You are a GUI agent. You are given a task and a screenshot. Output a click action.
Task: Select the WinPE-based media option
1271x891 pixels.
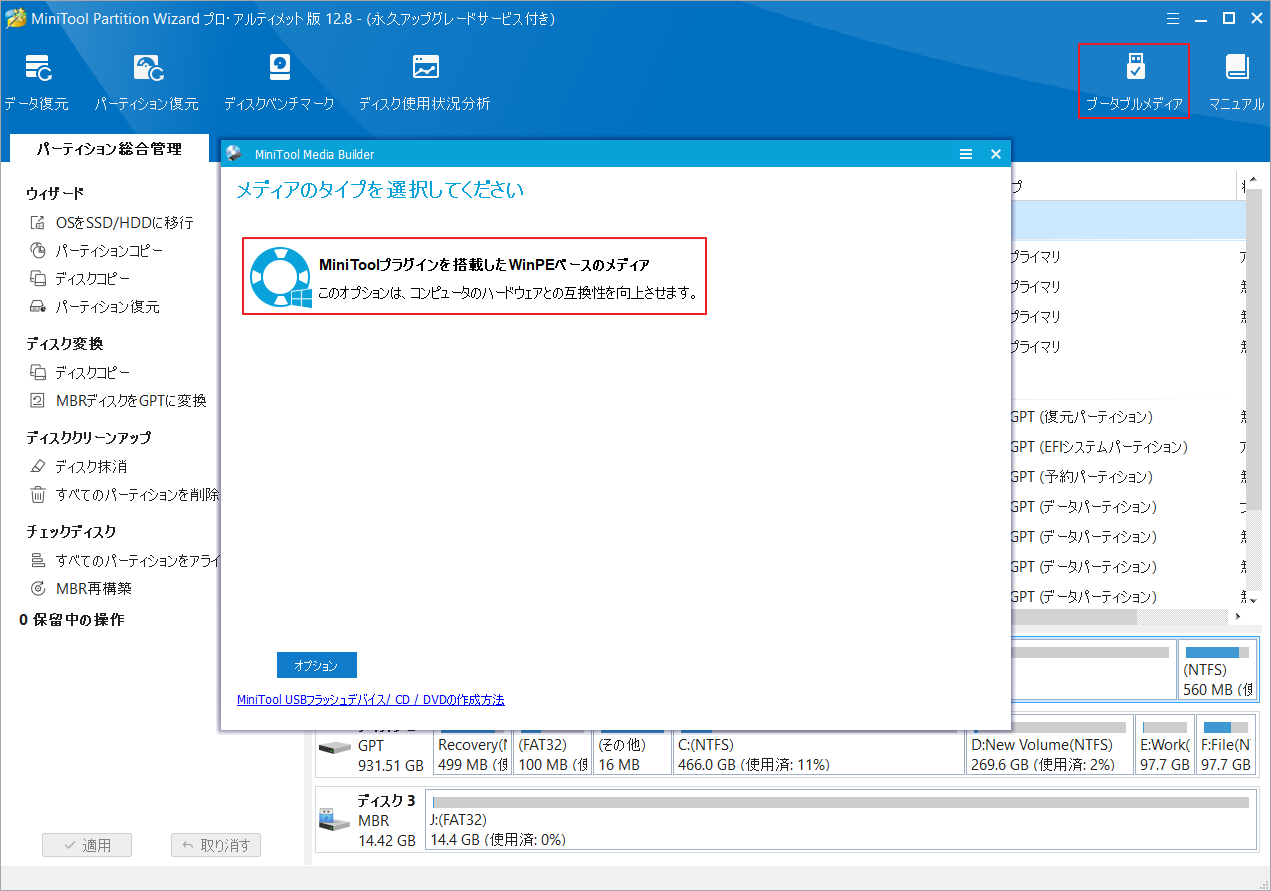tap(474, 276)
